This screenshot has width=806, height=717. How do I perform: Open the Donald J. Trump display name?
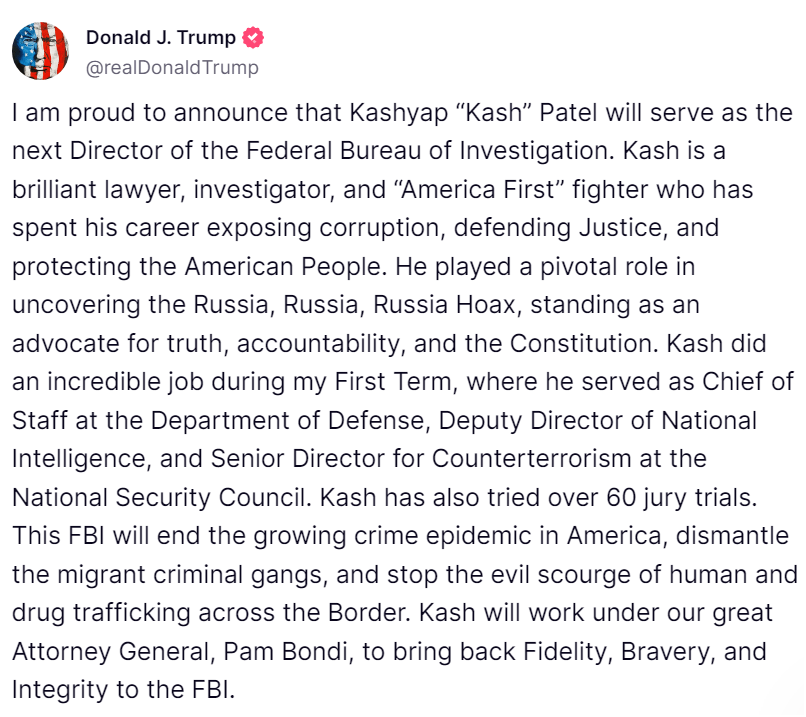pyautogui.click(x=161, y=38)
